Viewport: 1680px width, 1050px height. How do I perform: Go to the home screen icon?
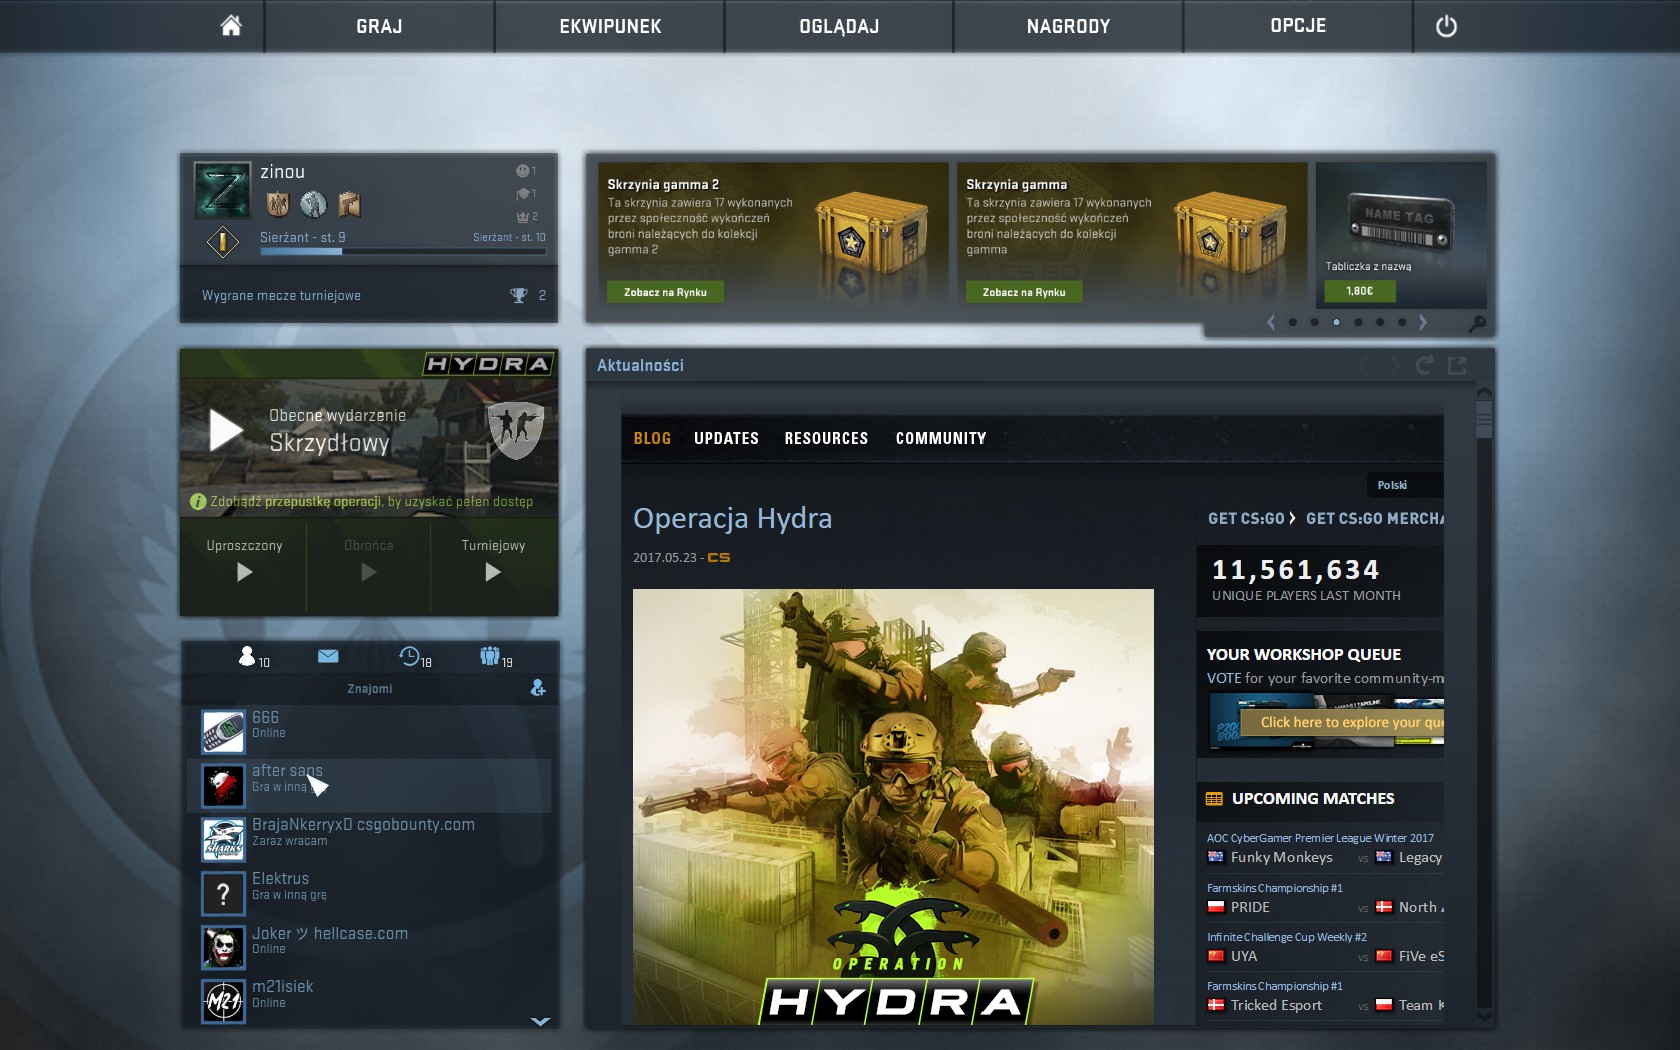(x=231, y=26)
